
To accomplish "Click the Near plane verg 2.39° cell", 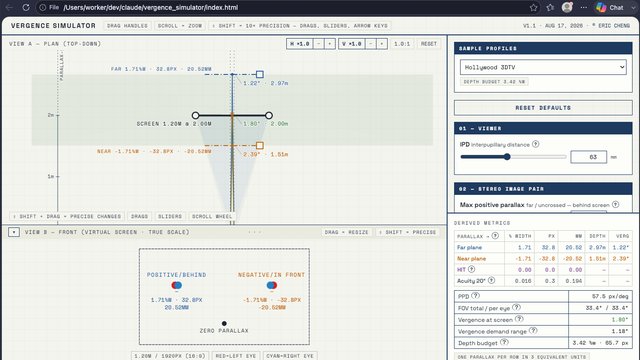I will click(620, 258).
